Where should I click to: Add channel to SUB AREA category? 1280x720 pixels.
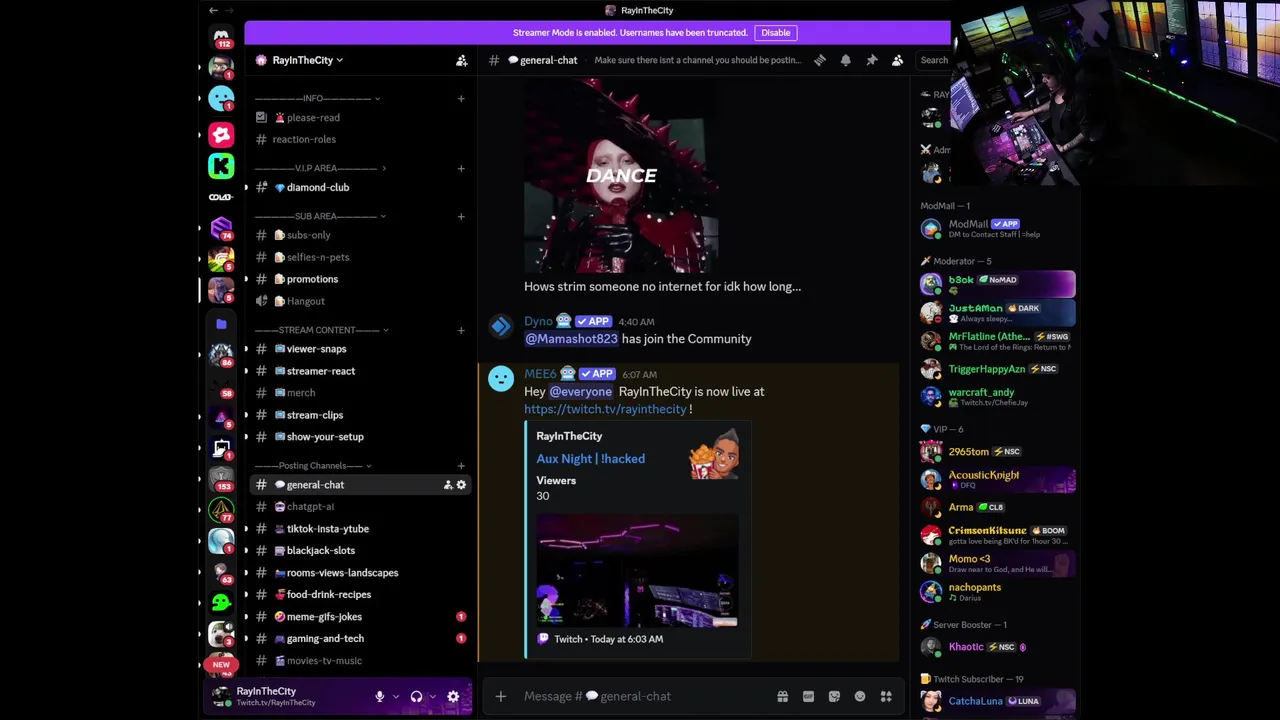[x=461, y=216]
